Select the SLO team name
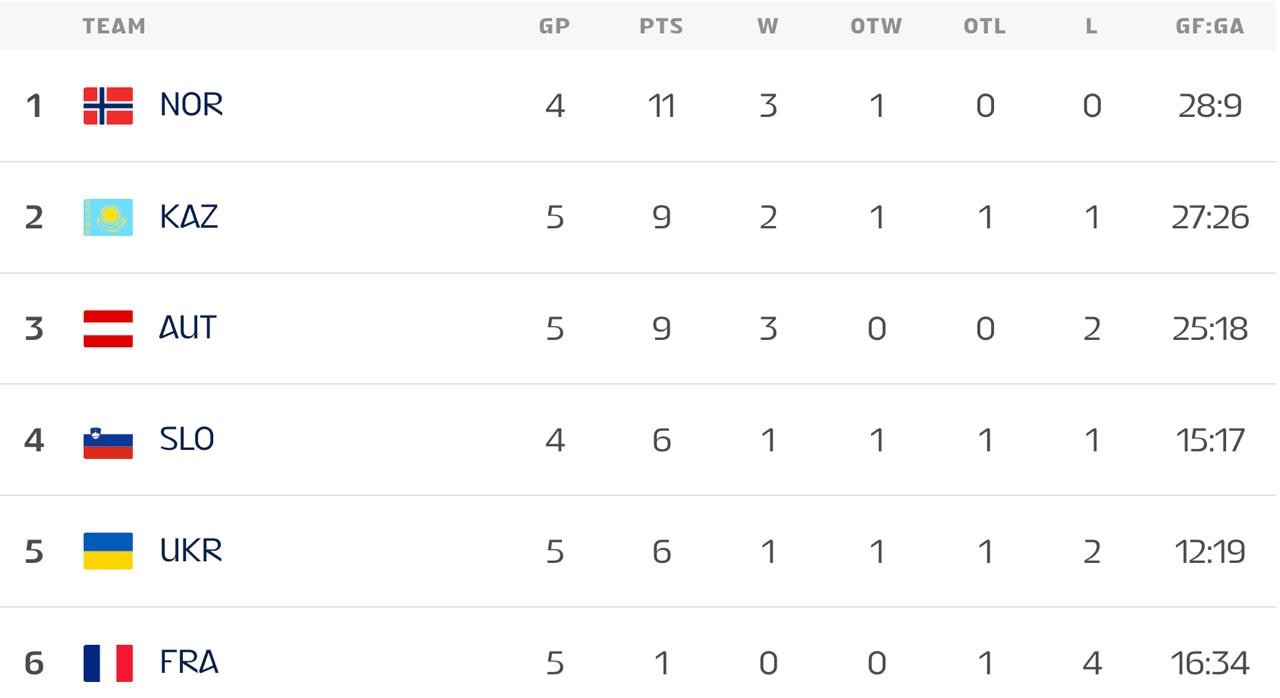 pos(187,440)
